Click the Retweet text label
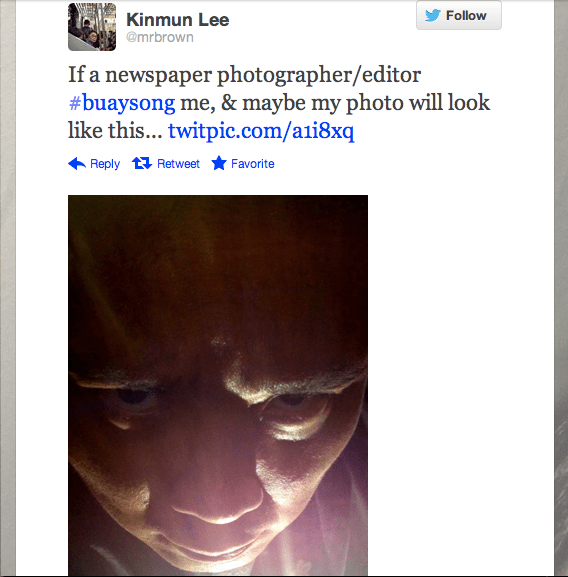This screenshot has width=568, height=577. 178,163
